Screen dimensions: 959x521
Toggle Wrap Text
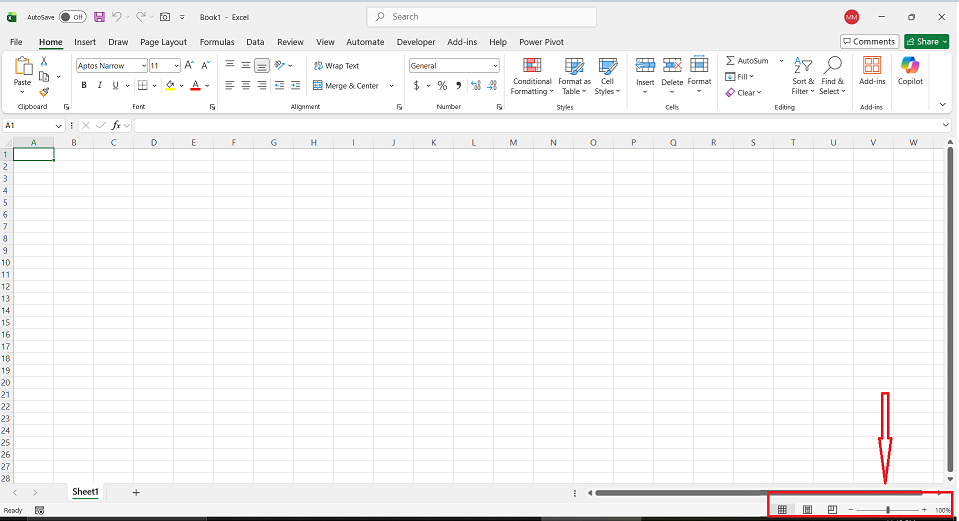coord(336,65)
